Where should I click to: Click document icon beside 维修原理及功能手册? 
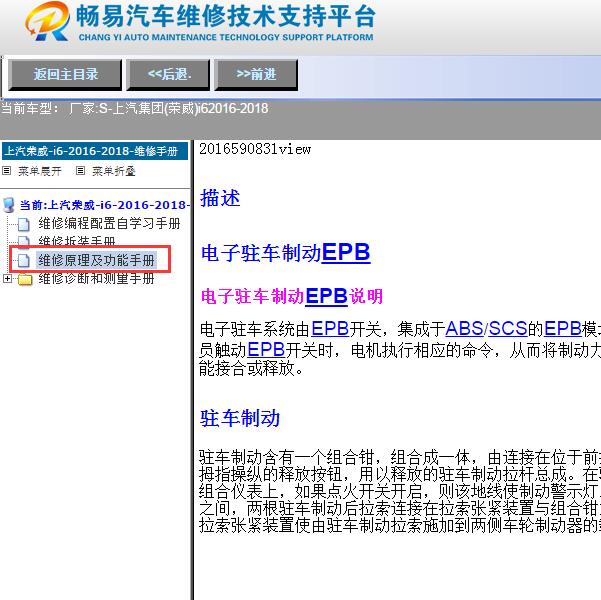point(24,260)
